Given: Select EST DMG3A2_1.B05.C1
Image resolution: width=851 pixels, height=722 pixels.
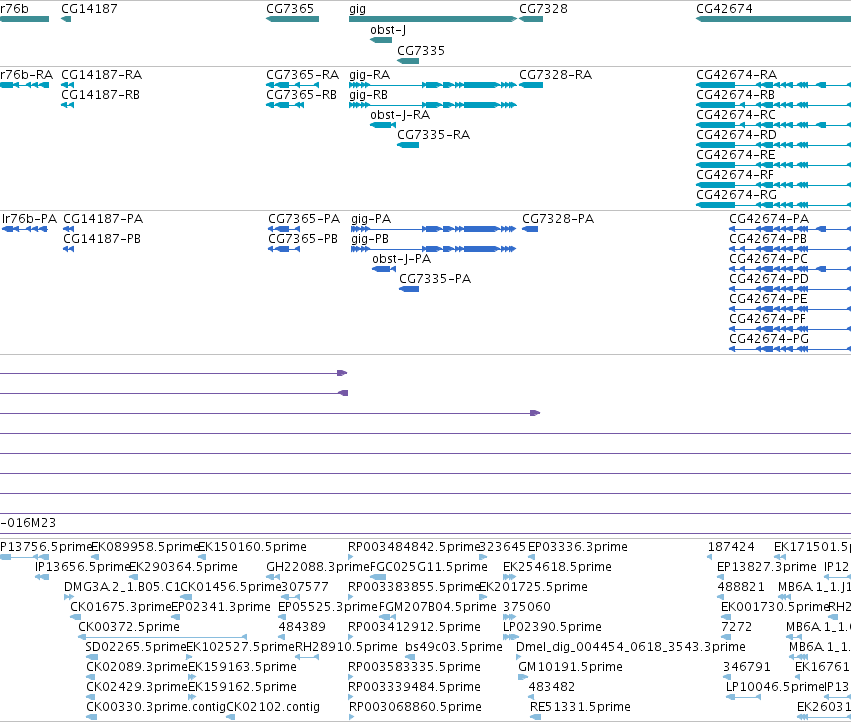Looking at the screenshot, I should tap(122, 587).
